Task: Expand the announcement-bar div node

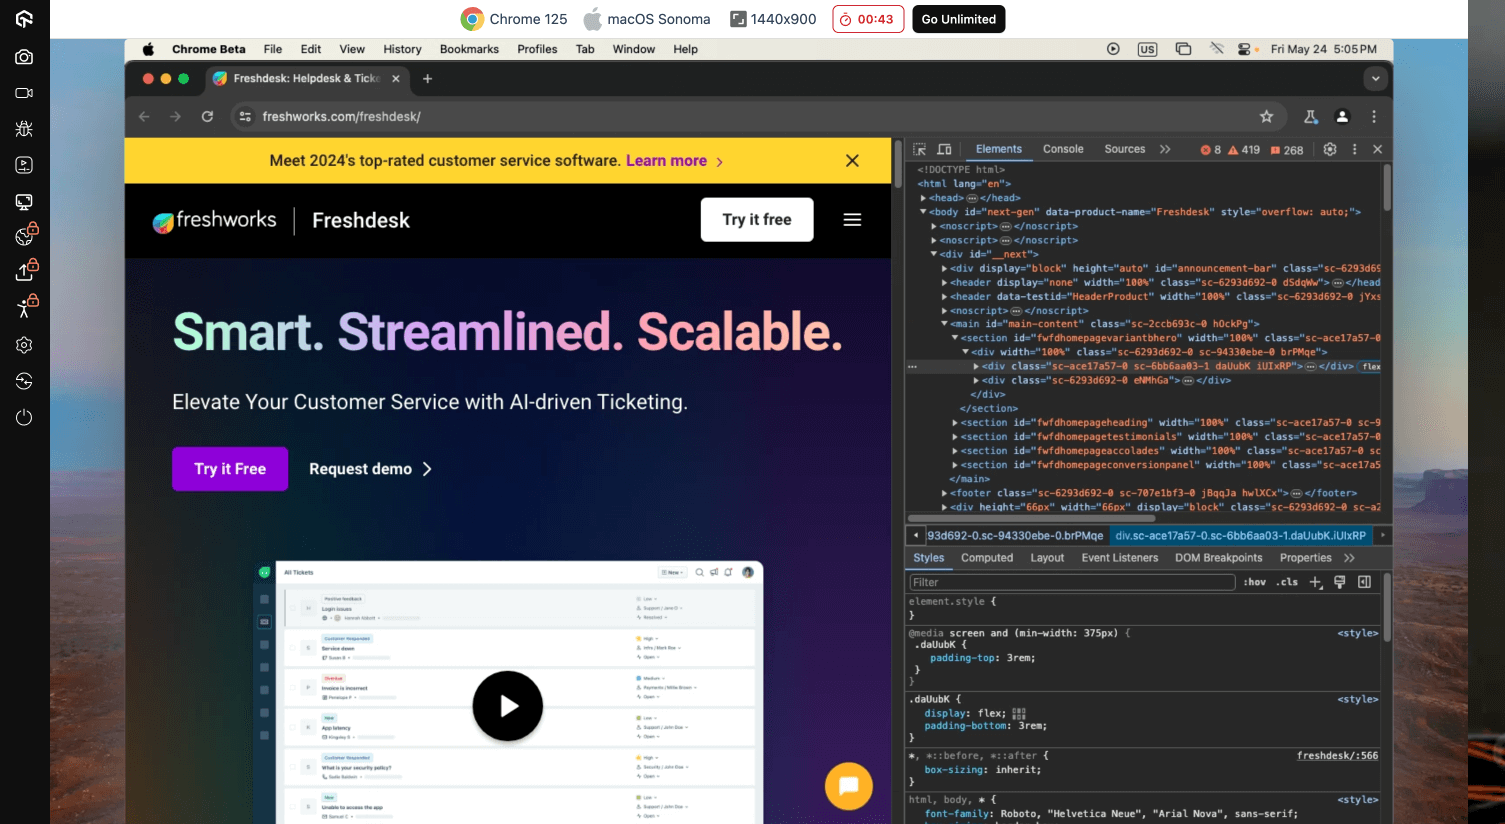Action: point(944,268)
